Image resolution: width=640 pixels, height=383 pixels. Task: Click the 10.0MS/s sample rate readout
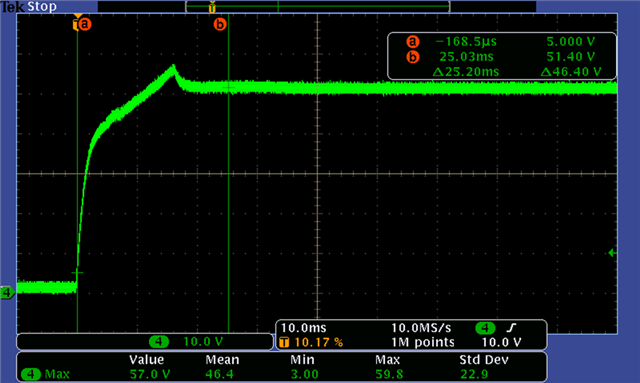coord(421,328)
